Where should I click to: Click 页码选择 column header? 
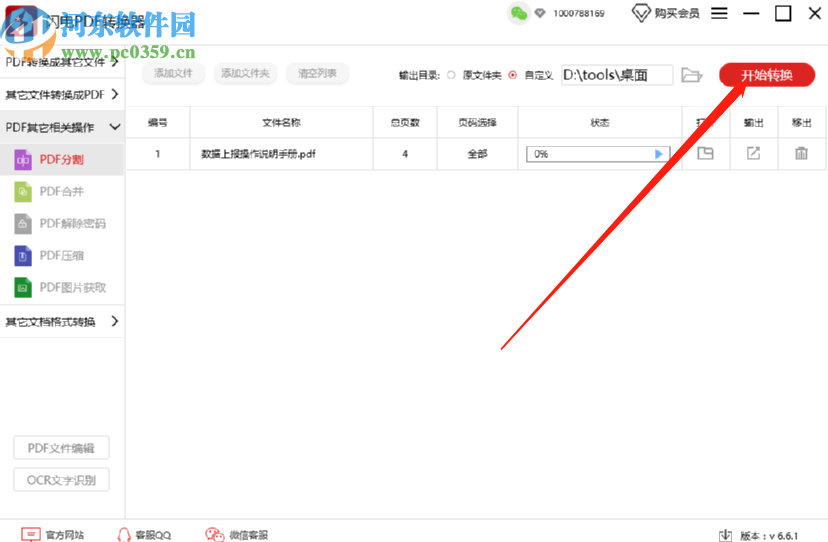pos(477,123)
